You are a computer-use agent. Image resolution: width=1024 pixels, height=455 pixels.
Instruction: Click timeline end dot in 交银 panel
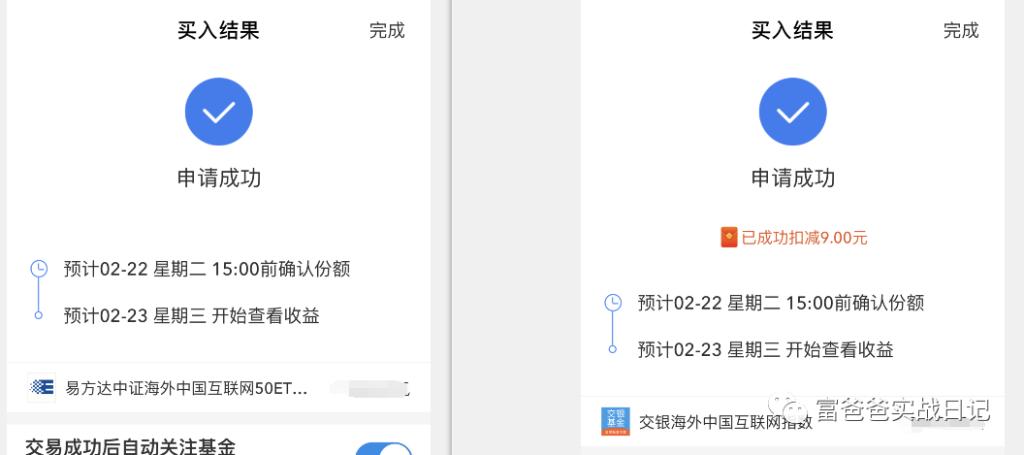pyautogui.click(x=613, y=350)
